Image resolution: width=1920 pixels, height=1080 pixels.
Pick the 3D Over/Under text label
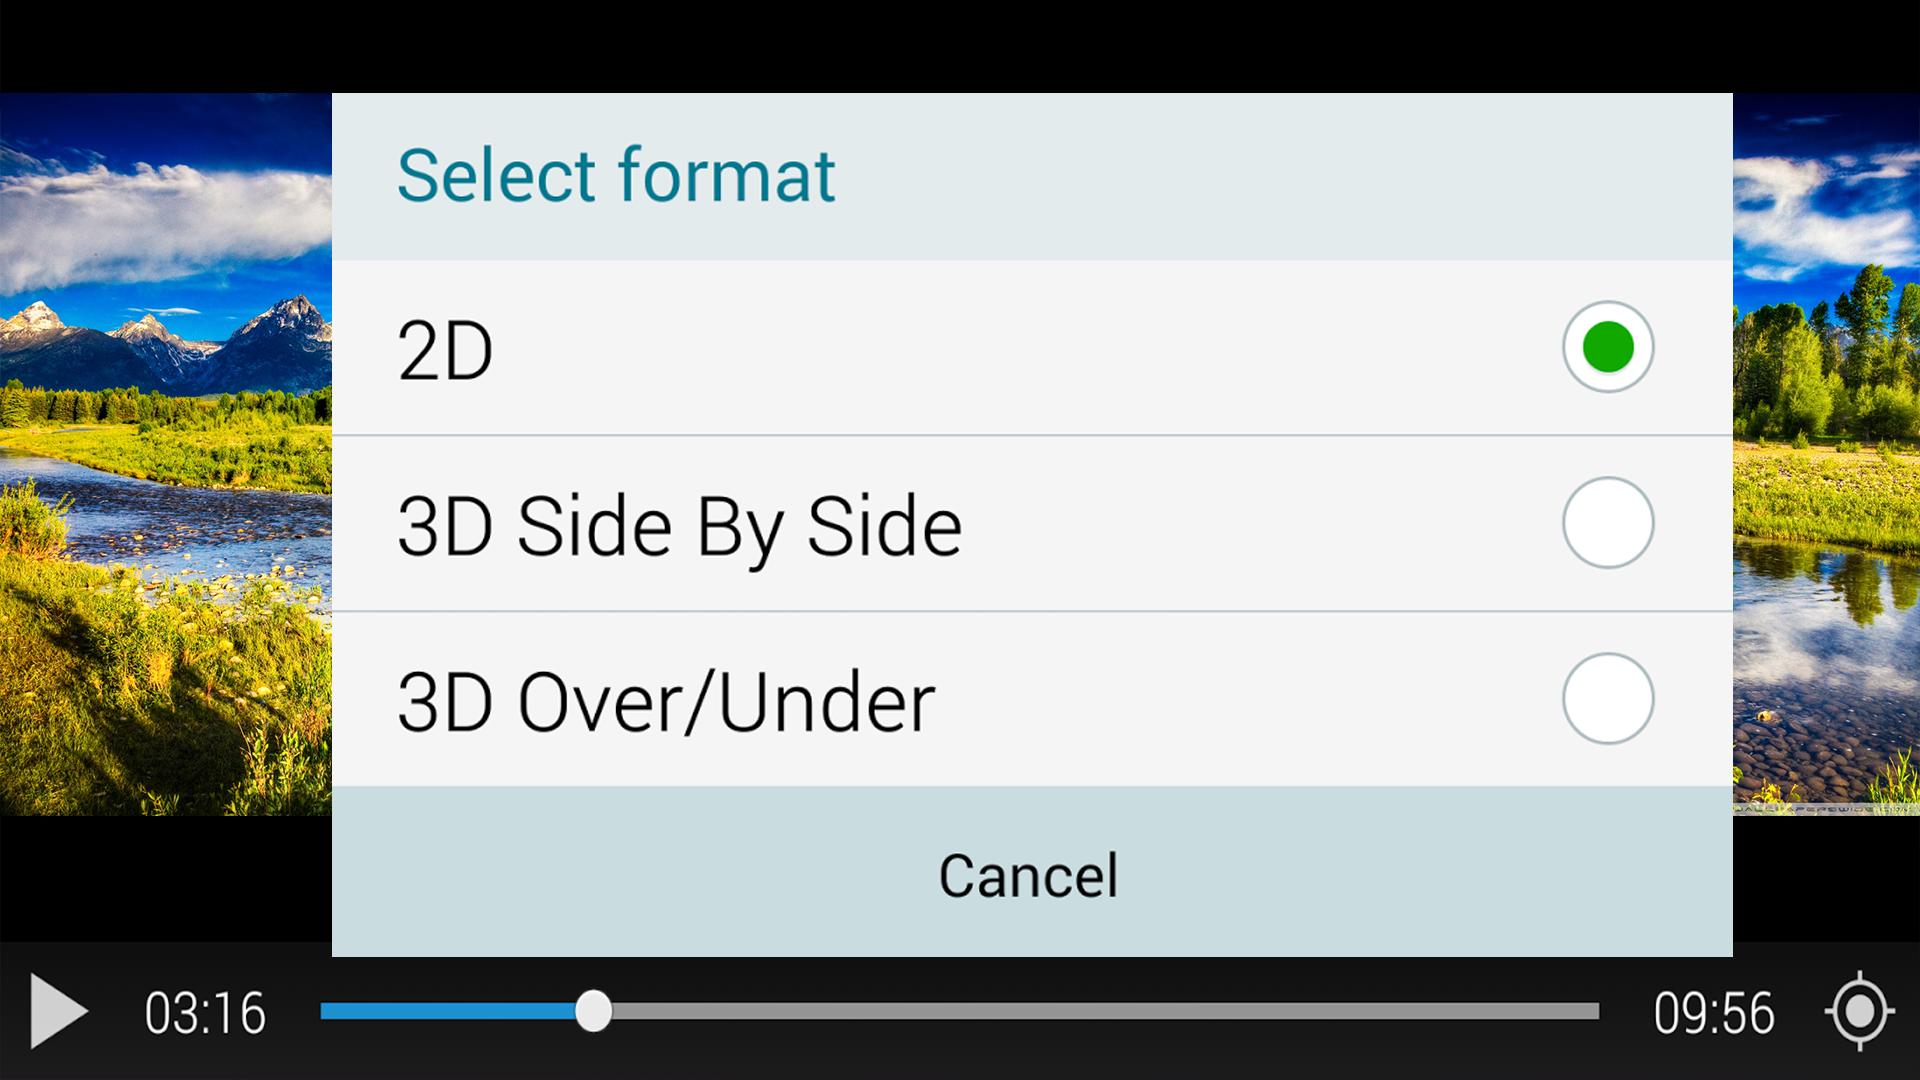tap(666, 702)
